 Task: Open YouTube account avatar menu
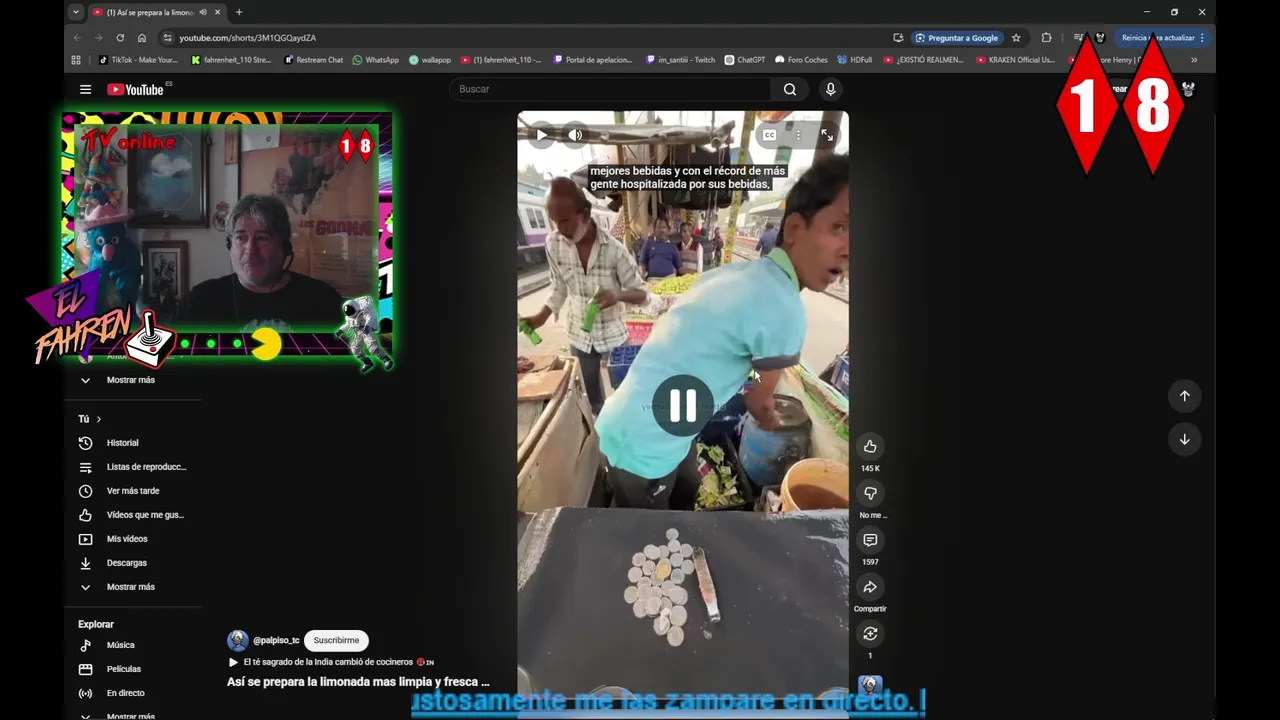[1188, 89]
